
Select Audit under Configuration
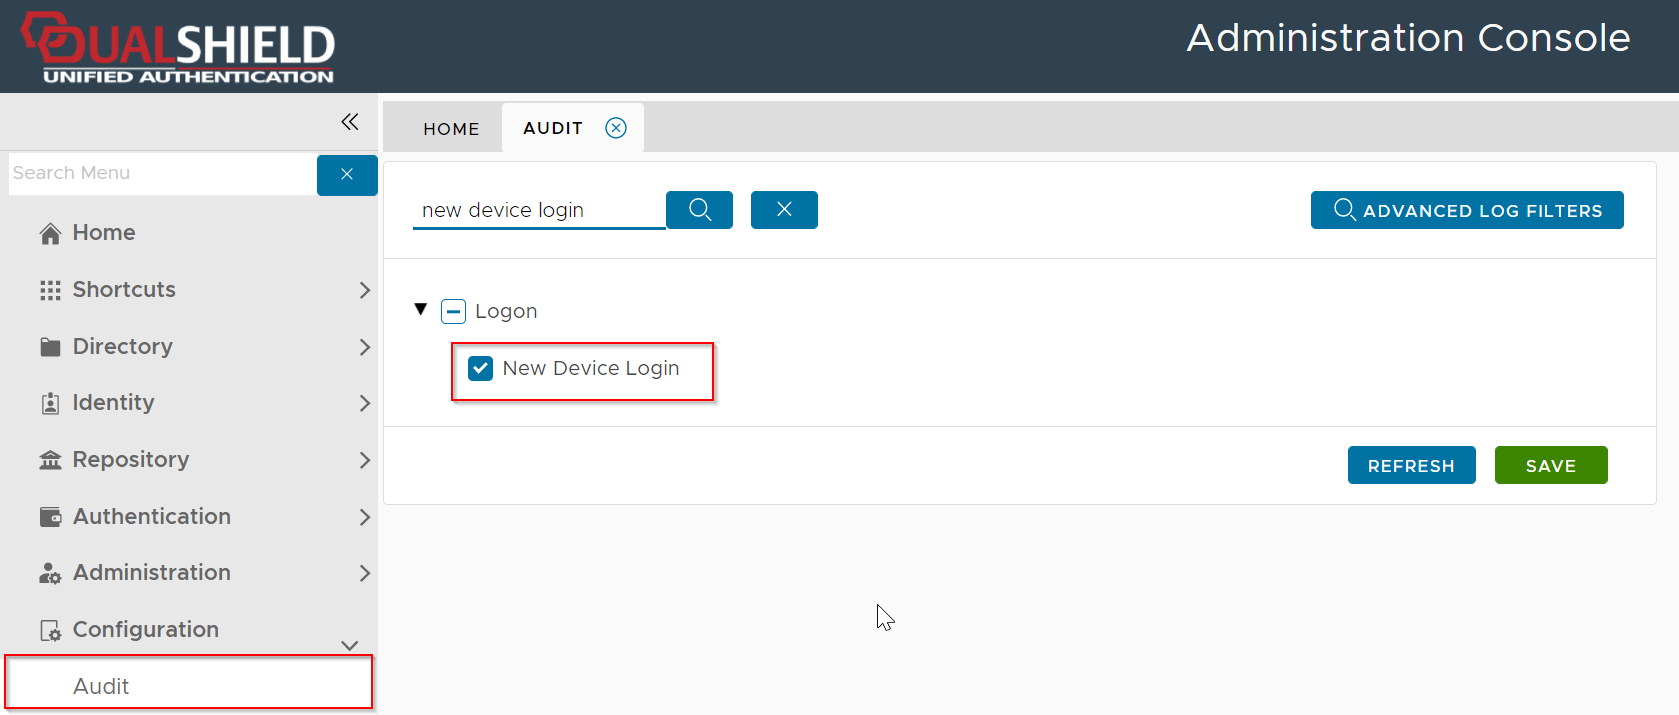pos(189,683)
